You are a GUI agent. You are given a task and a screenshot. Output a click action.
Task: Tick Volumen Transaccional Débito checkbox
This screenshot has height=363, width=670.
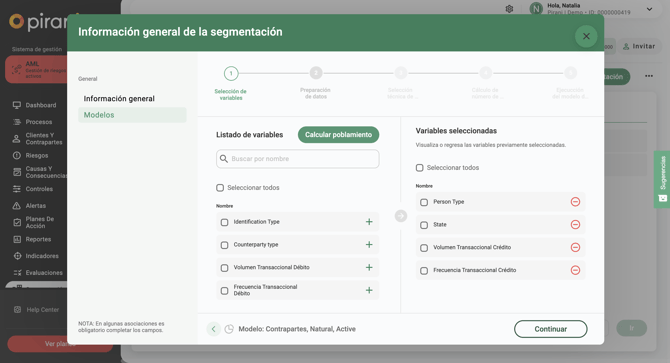[224, 268]
